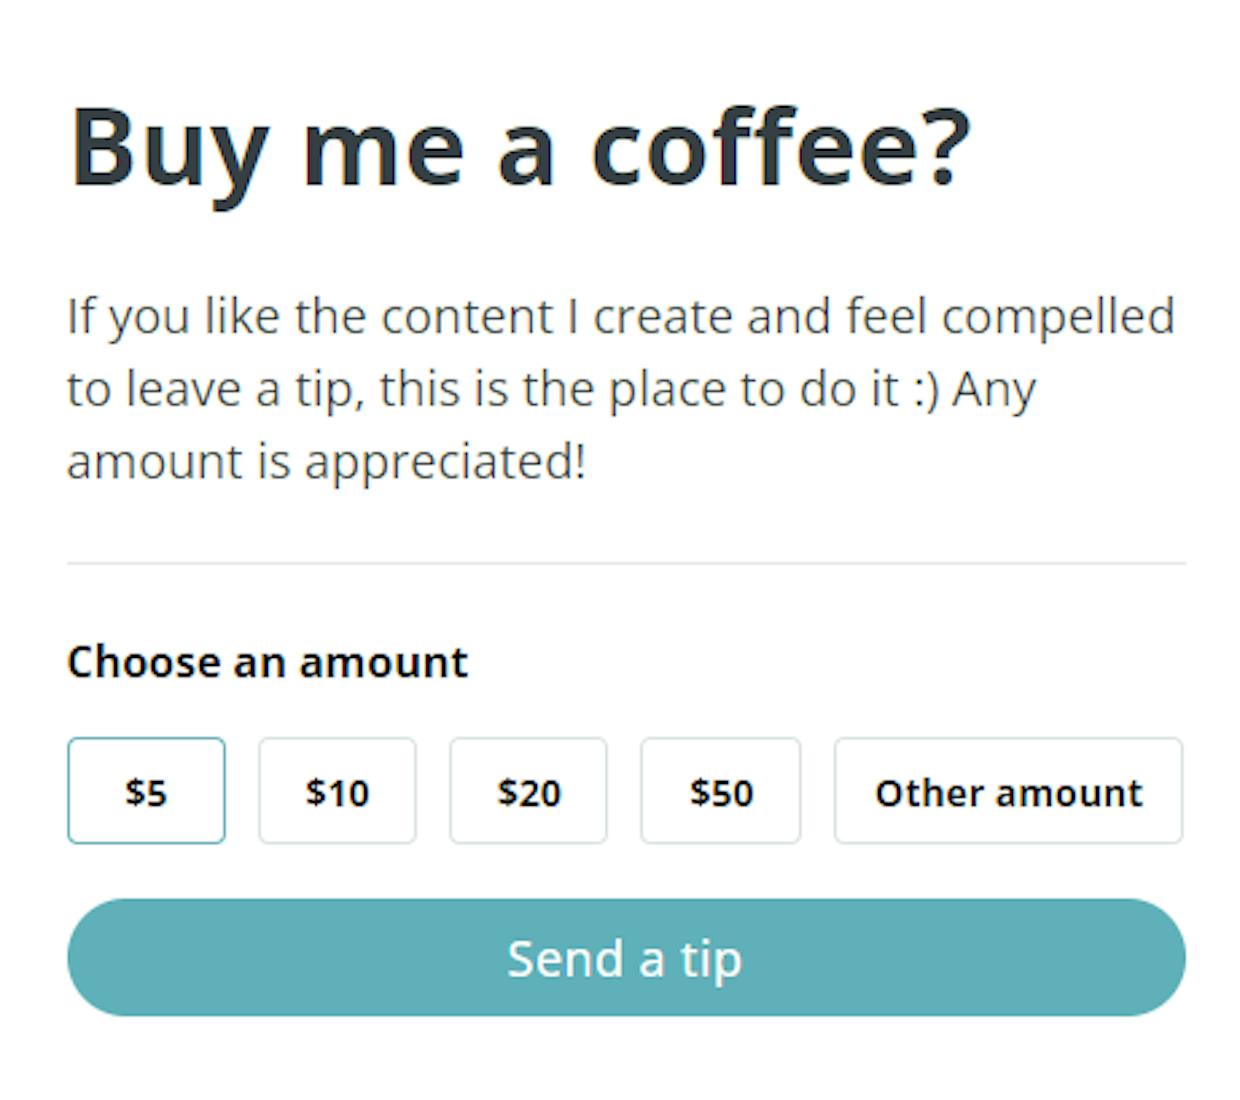1240x1100 pixels.
Task: Click the ":)" smiley in the description
Action: (926, 389)
